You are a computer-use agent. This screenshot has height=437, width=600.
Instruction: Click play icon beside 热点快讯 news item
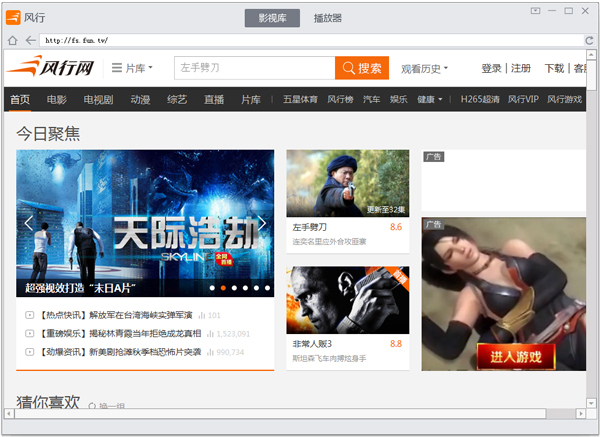(x=29, y=315)
